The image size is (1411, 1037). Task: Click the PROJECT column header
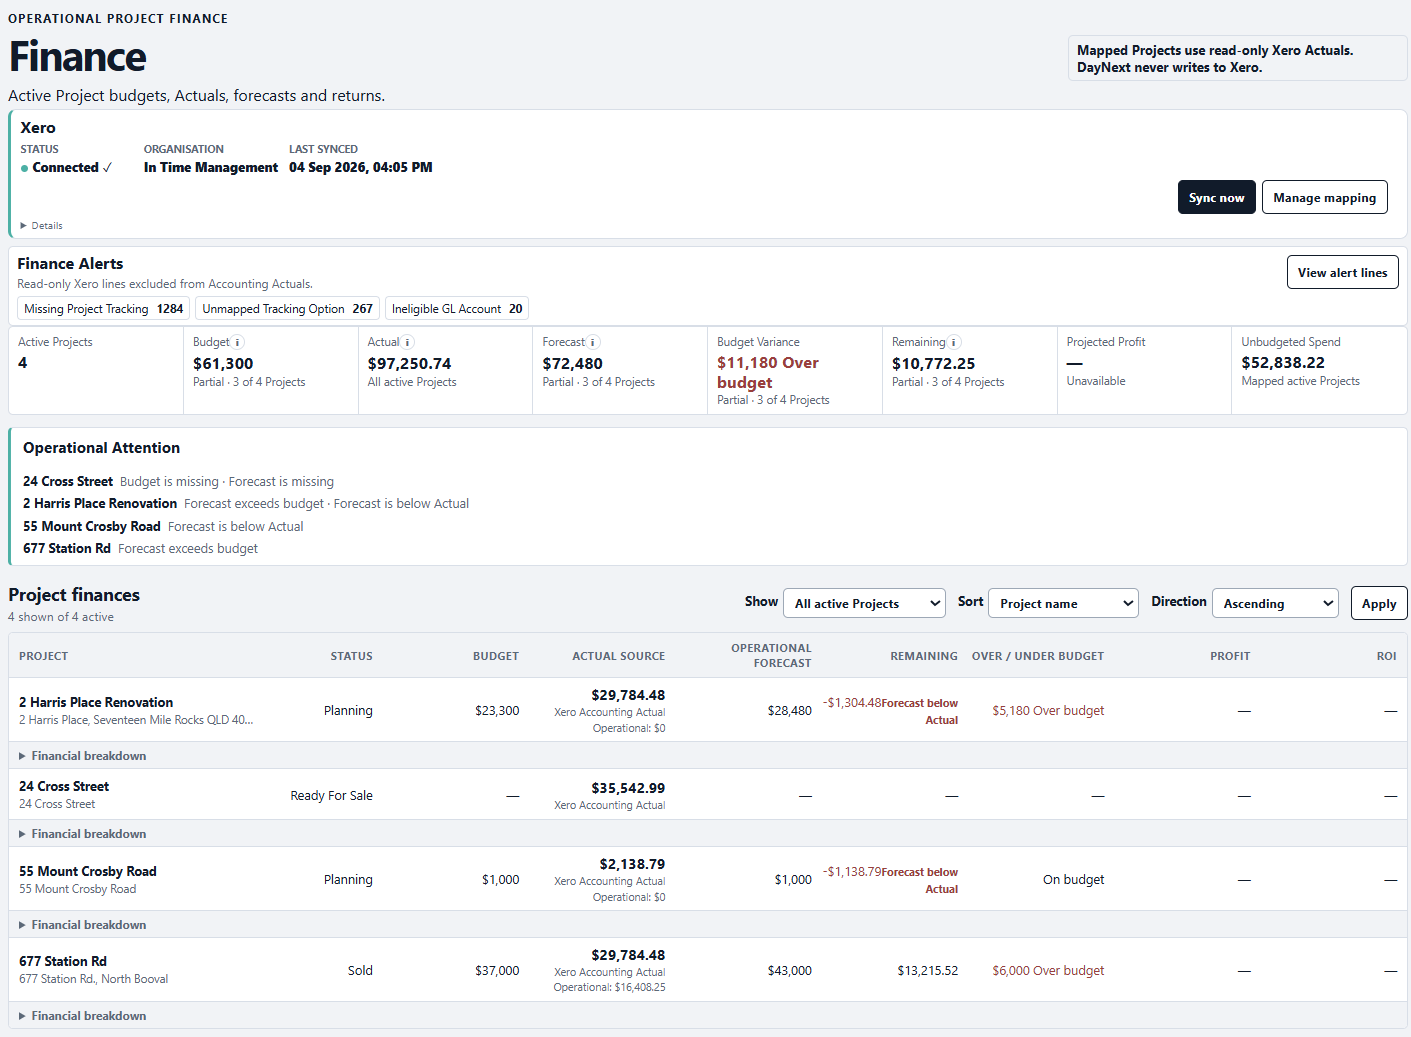click(44, 656)
